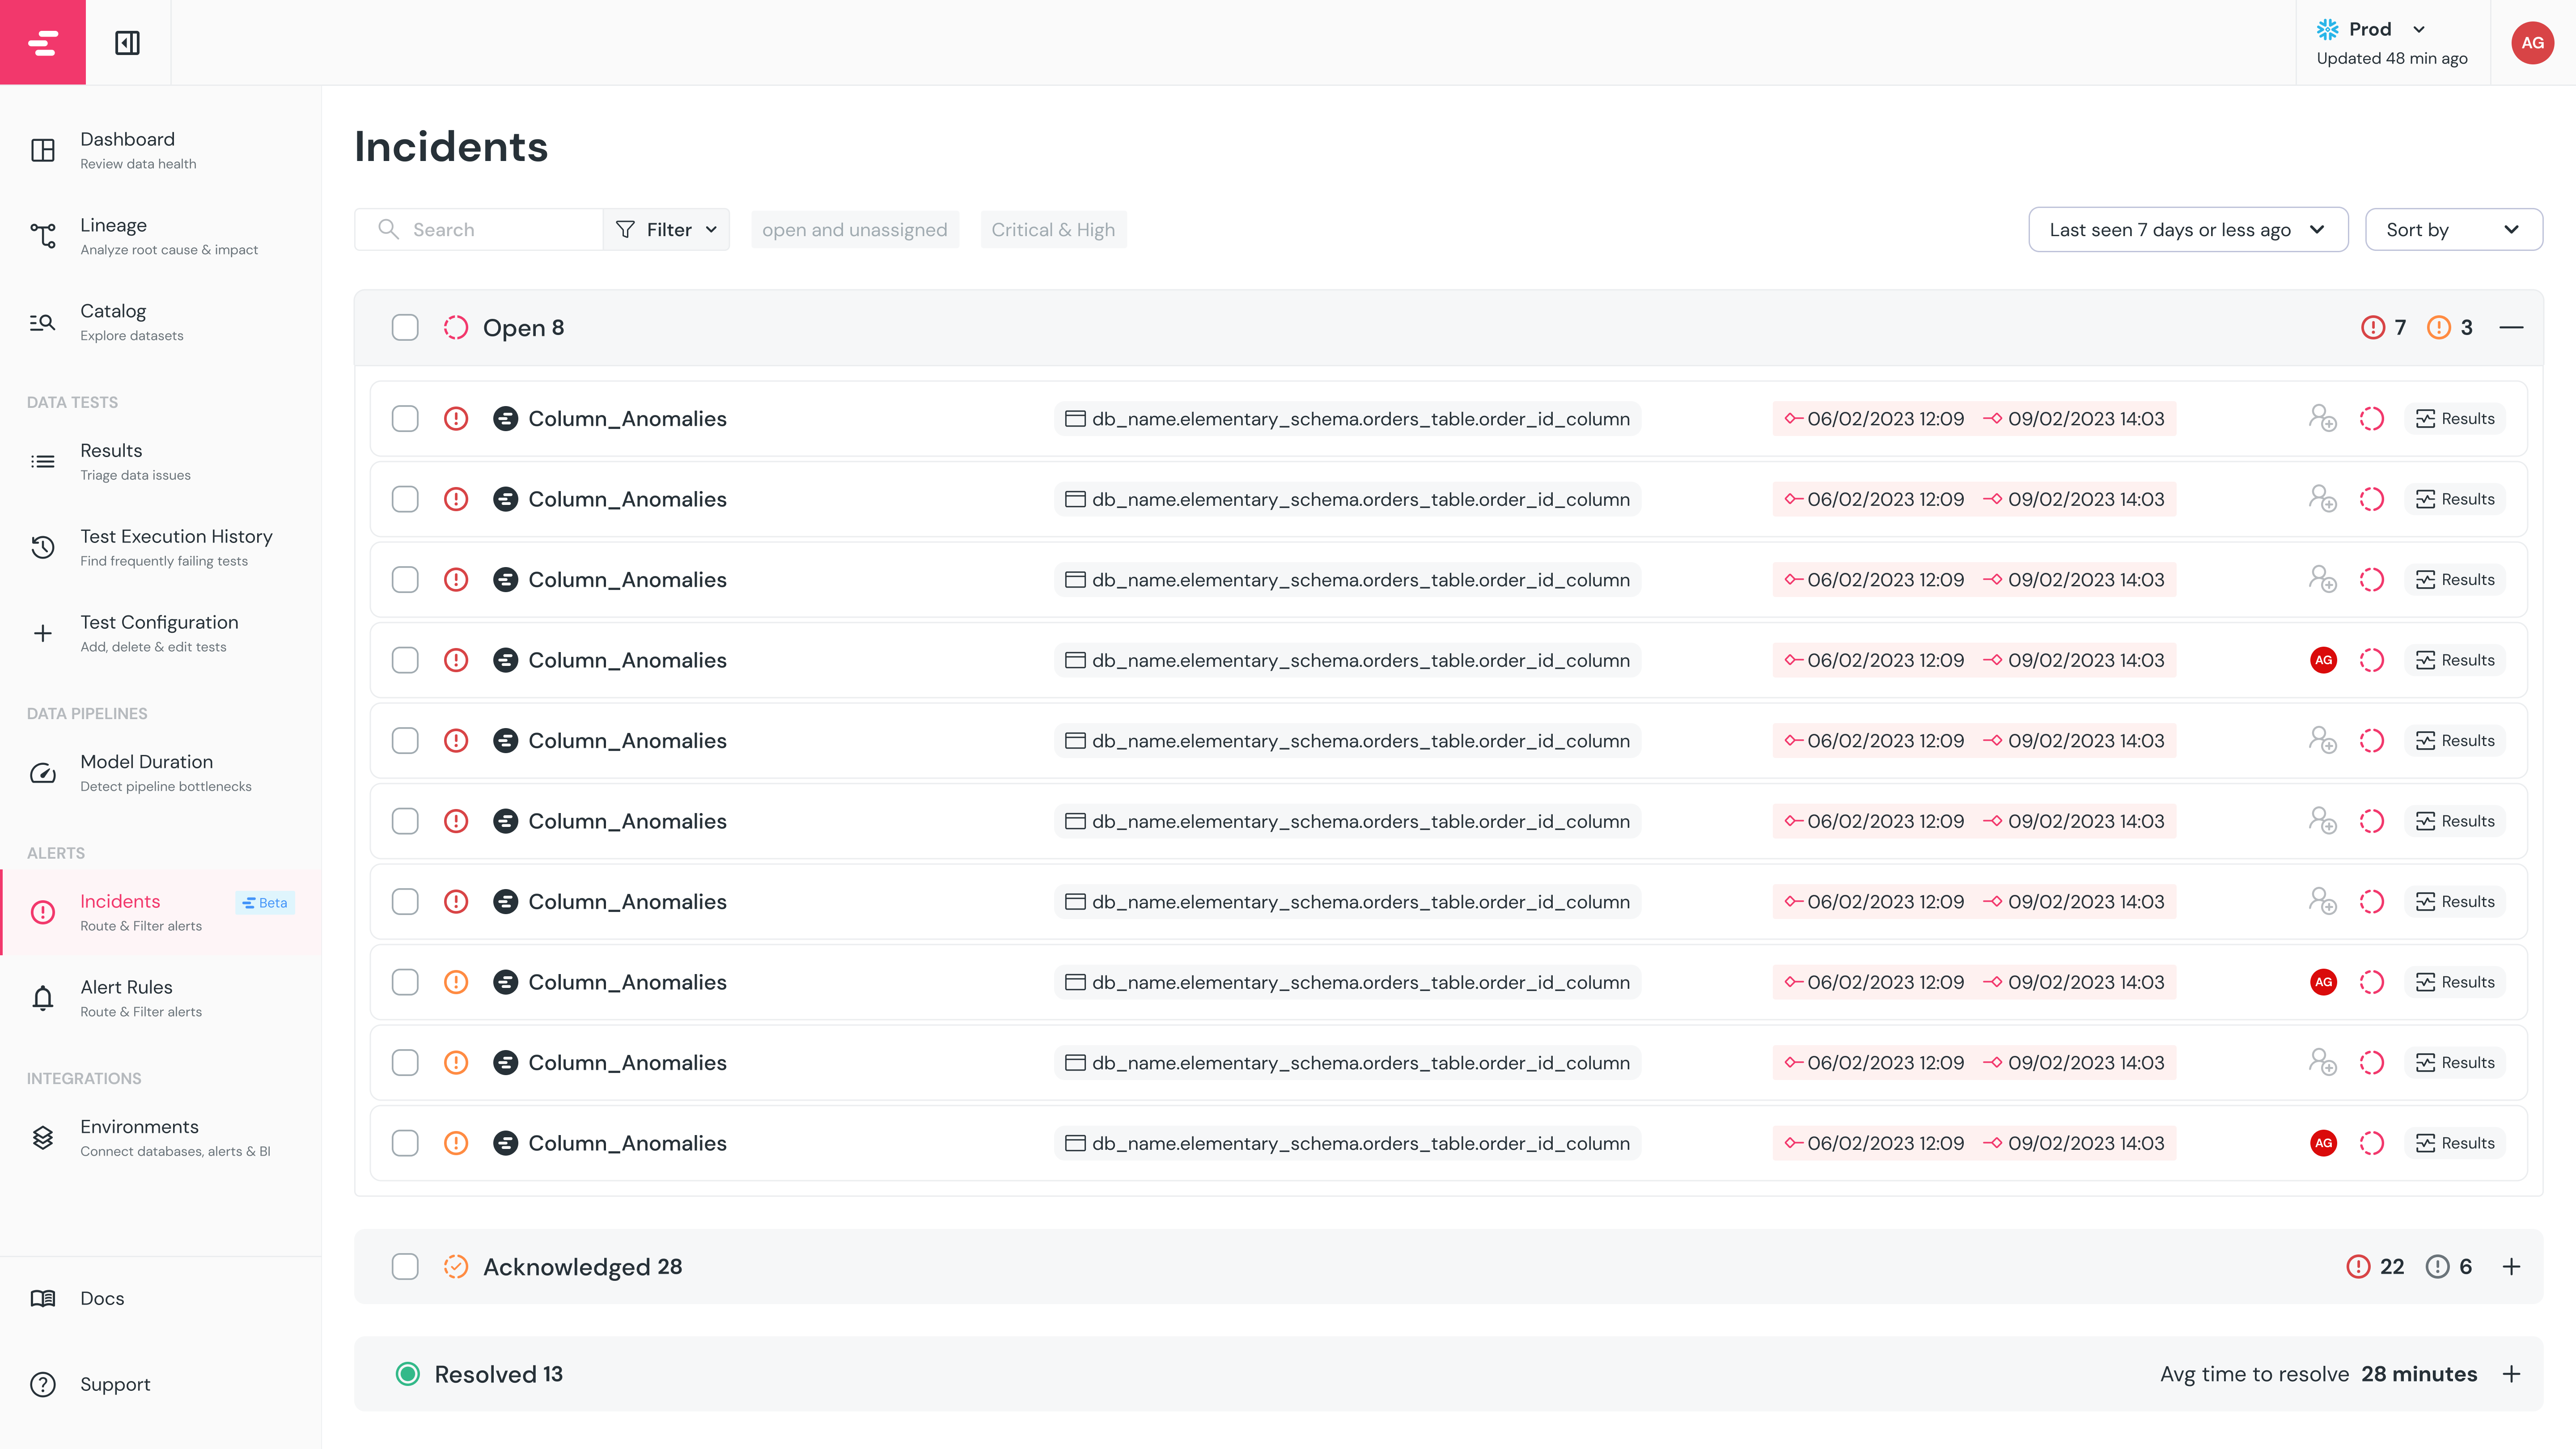Screen dimensions: 2576x1449
Task: Open Results for the first incident row
Action: coord(2455,418)
